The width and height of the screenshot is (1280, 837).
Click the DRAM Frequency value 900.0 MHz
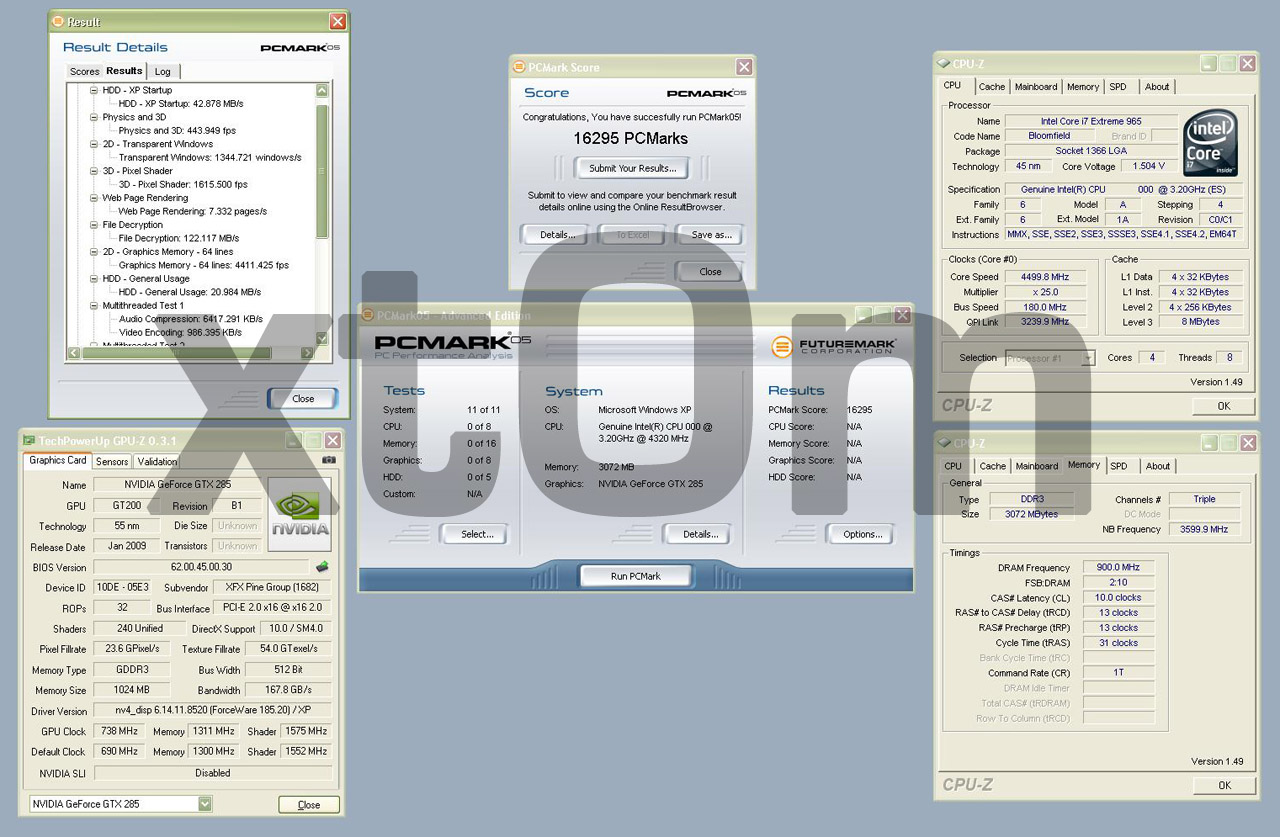point(1118,567)
